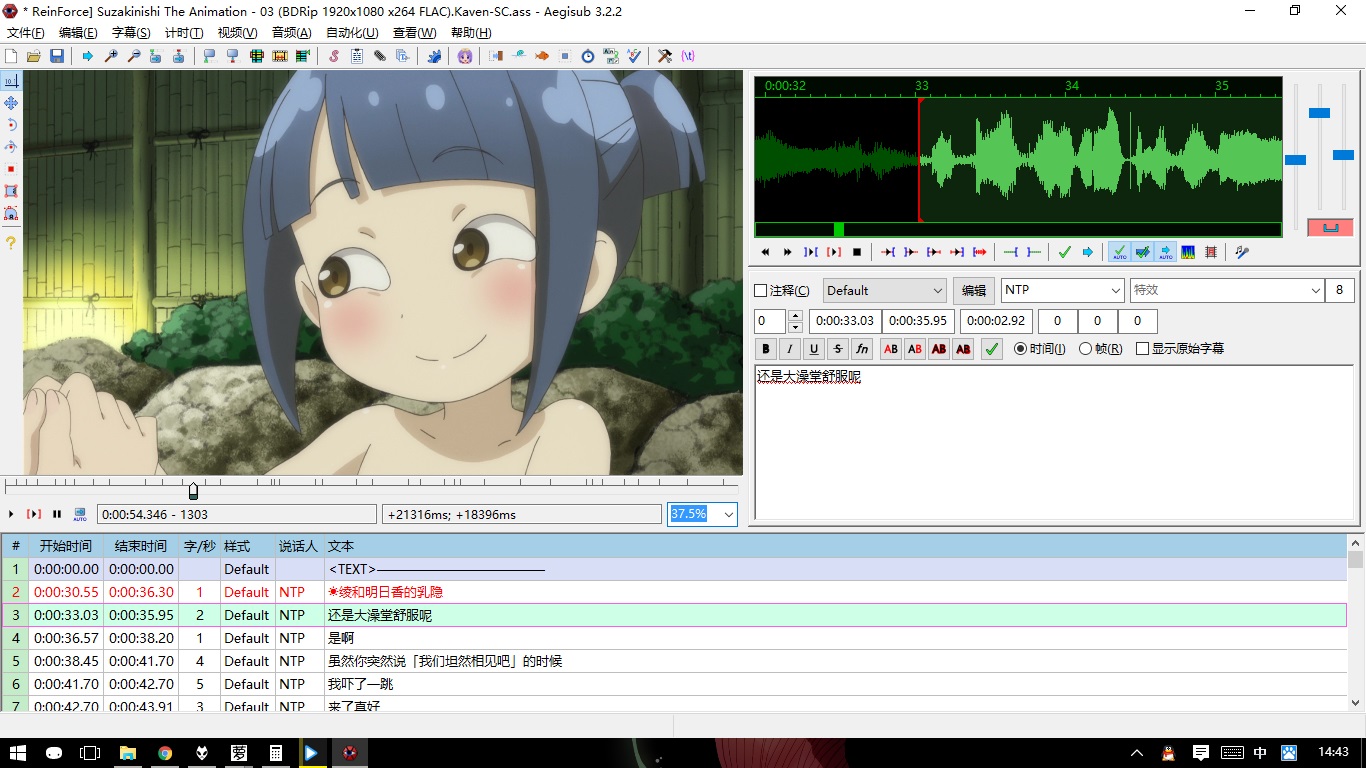Toggle spectrum analyzer display mode
The width and height of the screenshot is (1366, 768).
coord(1188,252)
